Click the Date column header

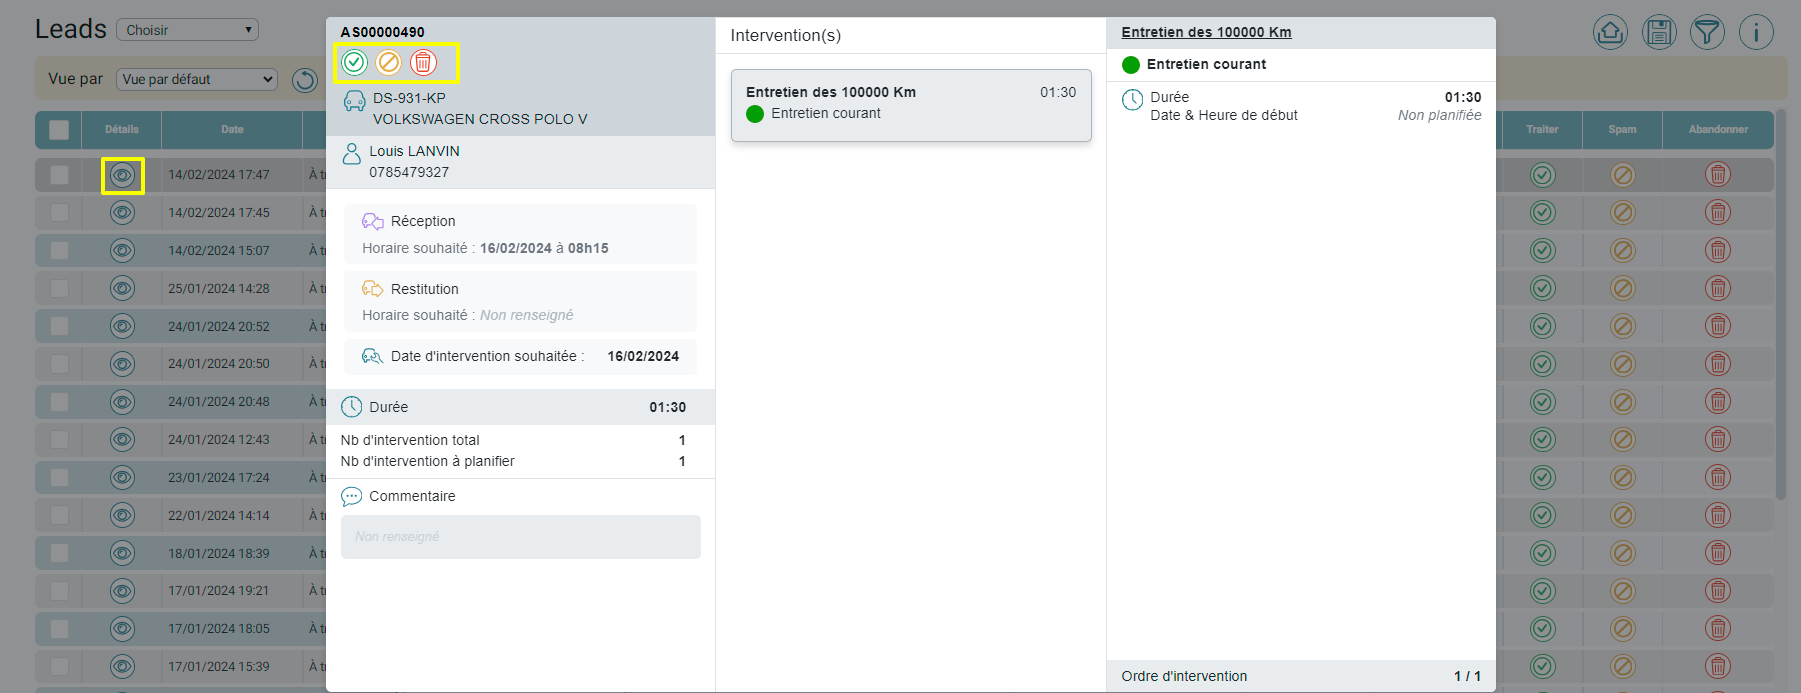[232, 130]
